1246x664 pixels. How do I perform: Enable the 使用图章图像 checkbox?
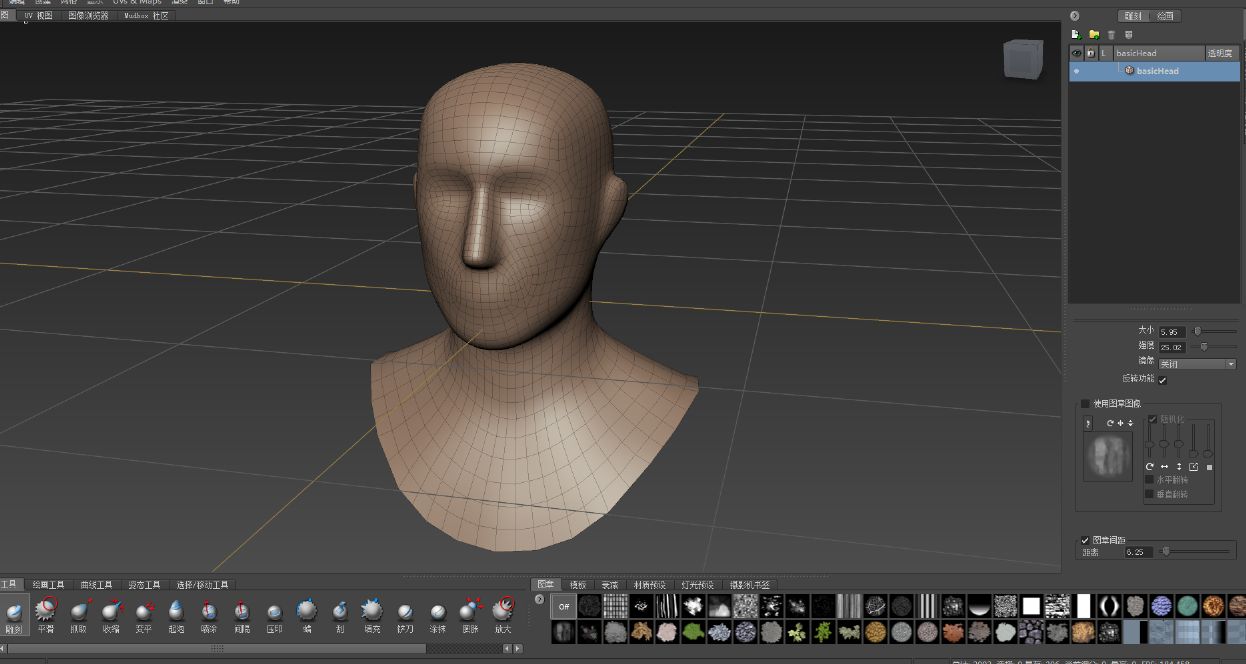pos(1085,403)
